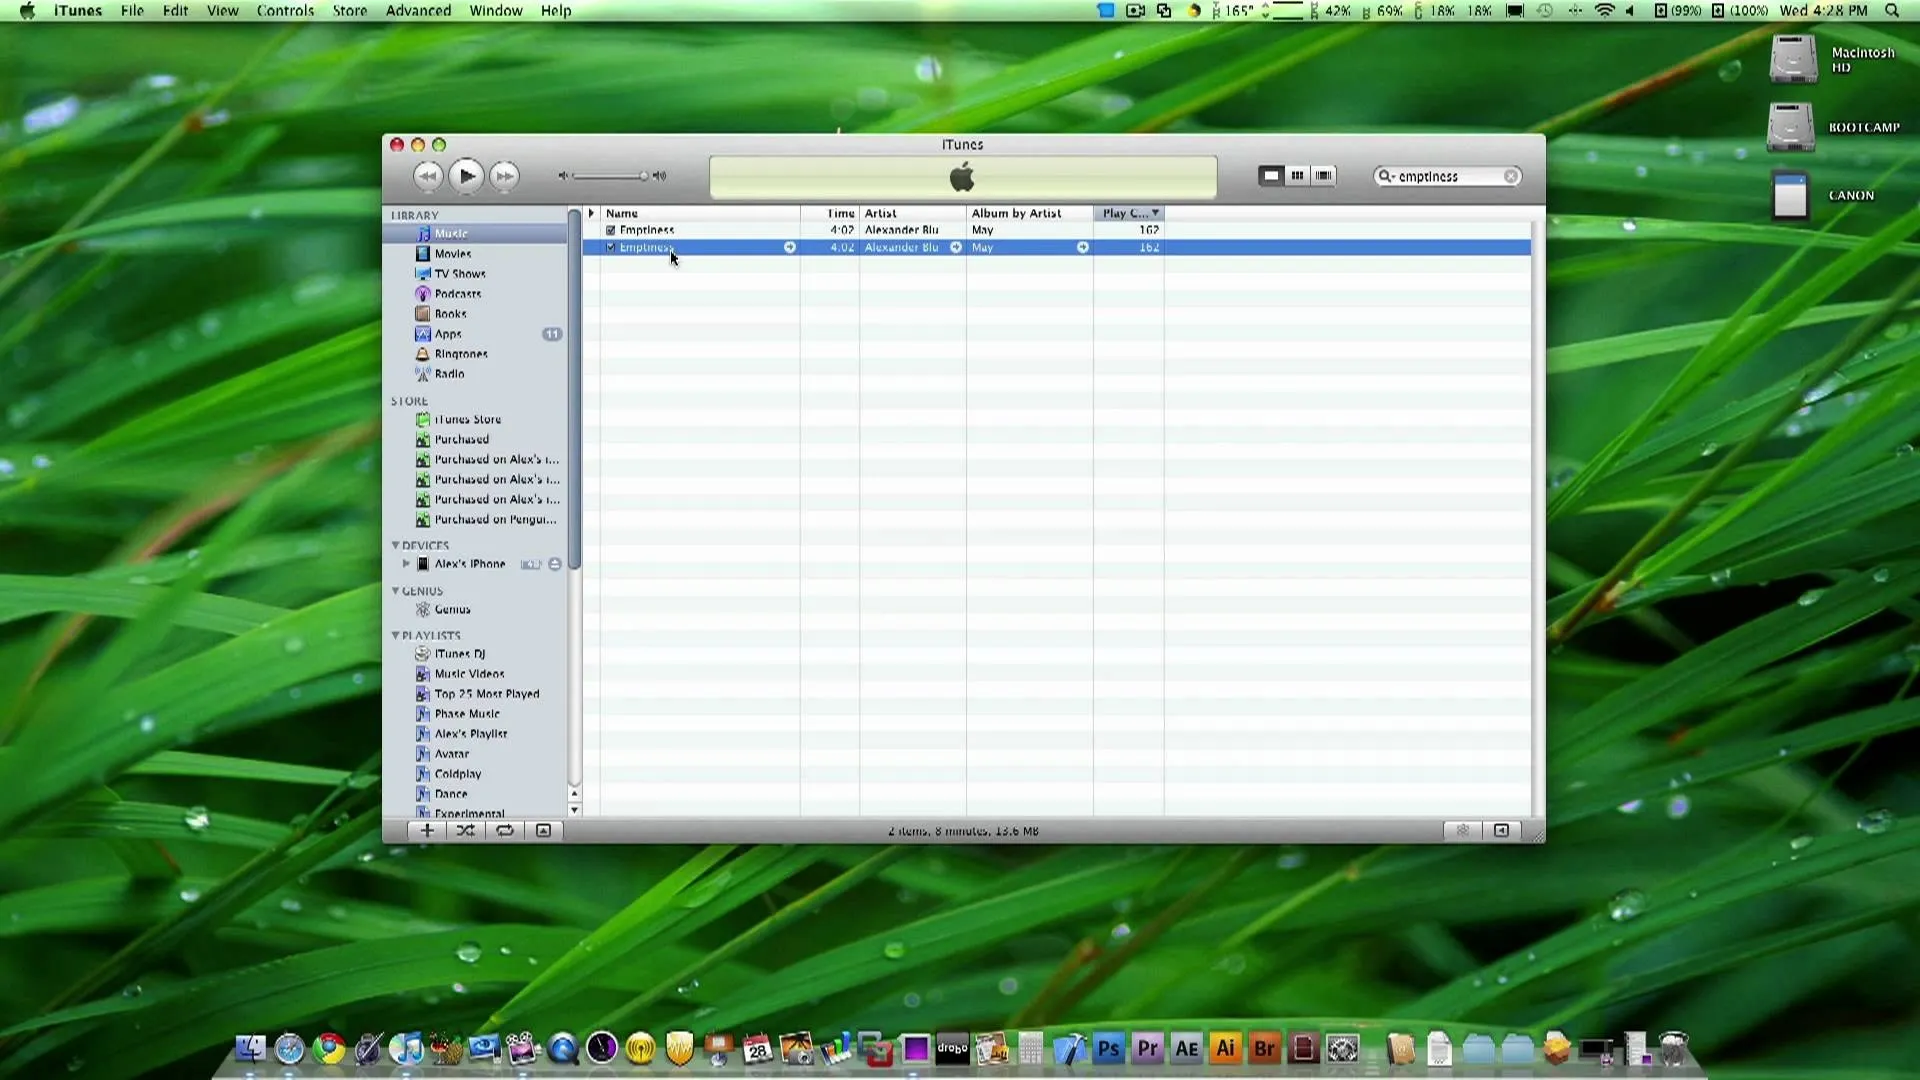Click the sidebar scroll up arrow
1920x1080 pixels.
tap(574, 794)
